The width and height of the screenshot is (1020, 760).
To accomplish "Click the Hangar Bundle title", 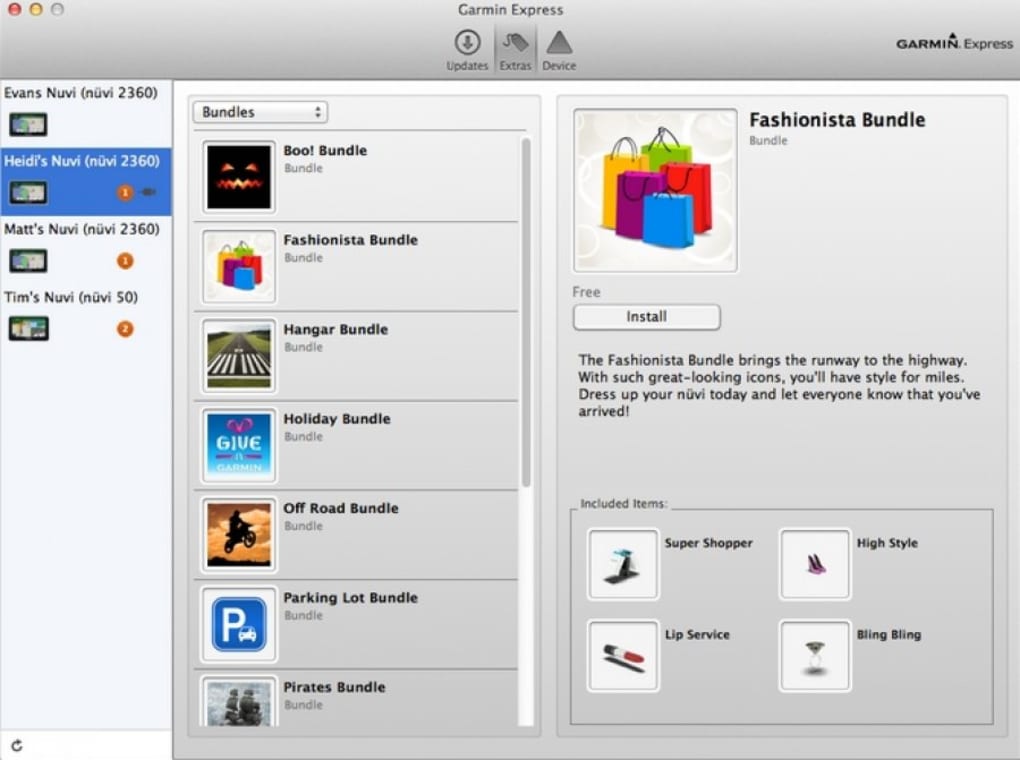I will [336, 330].
